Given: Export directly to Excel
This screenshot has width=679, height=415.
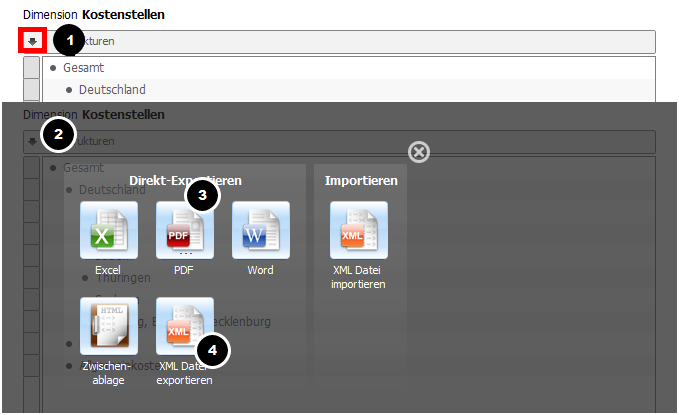Looking at the screenshot, I should tap(109, 230).
